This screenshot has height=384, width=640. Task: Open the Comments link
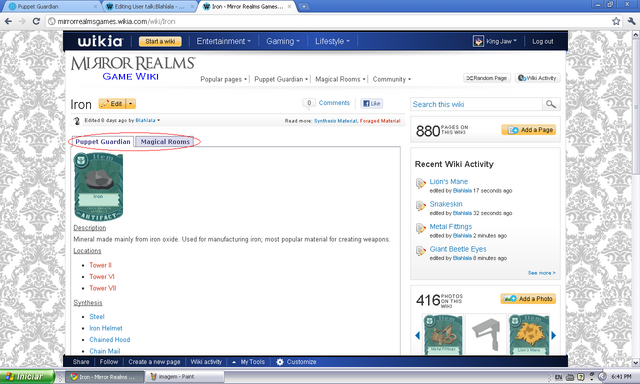334,103
